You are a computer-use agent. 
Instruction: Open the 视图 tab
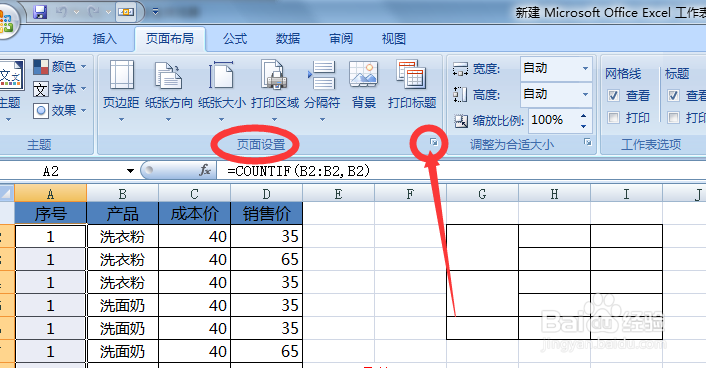[394, 39]
